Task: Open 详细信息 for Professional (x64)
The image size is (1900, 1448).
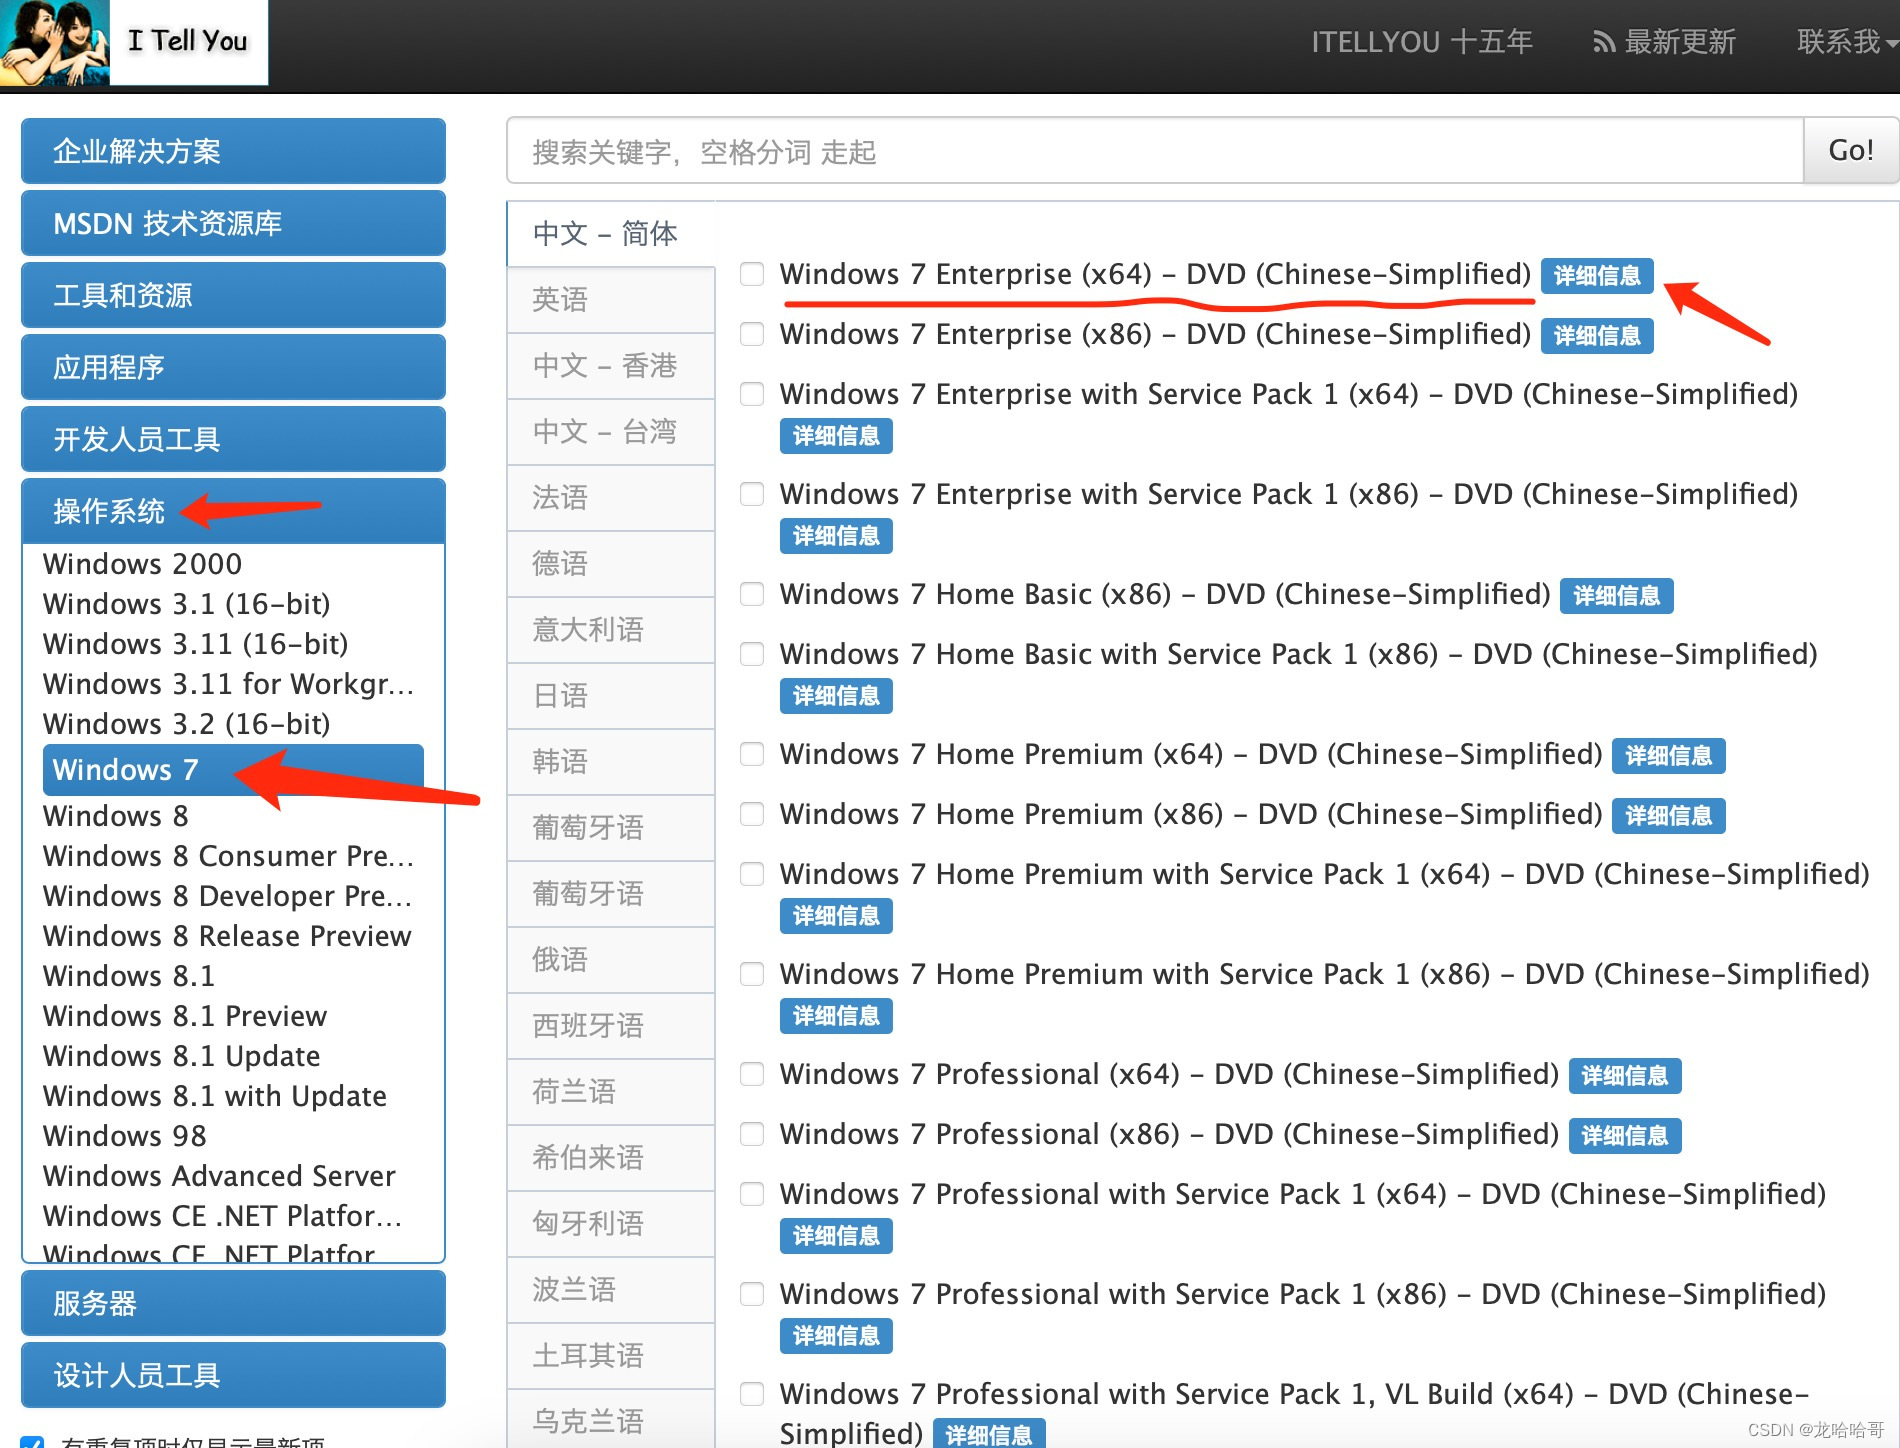Action: [x=1625, y=1076]
